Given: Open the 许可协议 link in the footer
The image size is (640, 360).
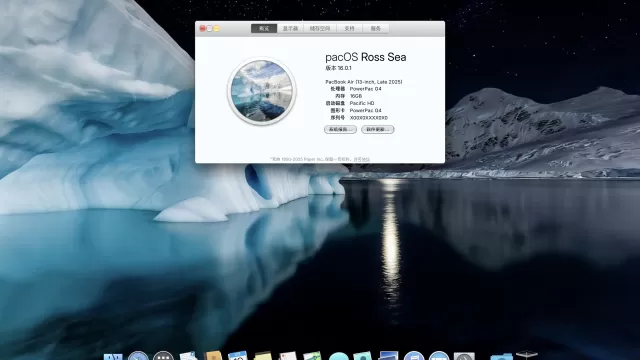Looking at the screenshot, I should [362, 159].
